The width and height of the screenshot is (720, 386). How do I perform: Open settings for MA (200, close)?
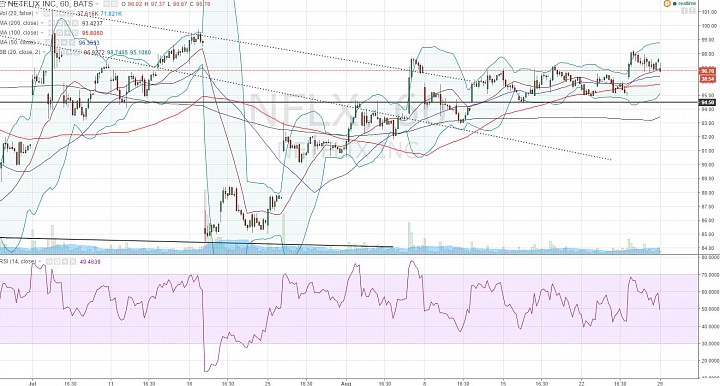(60, 23)
